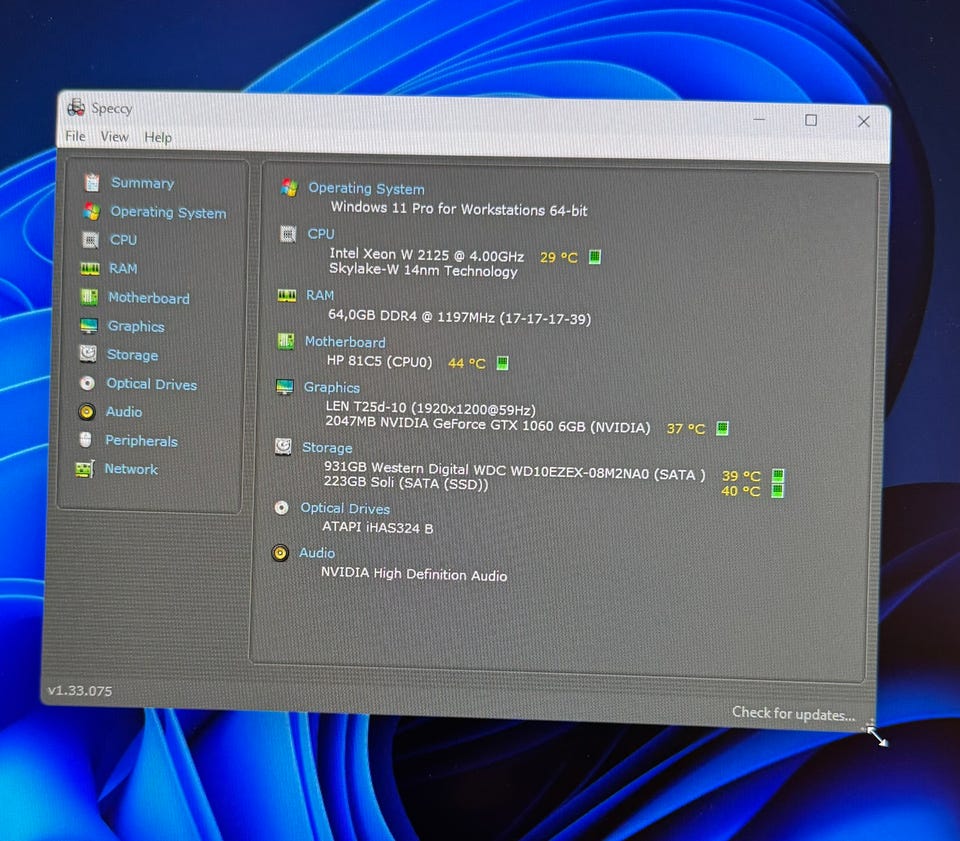Screen dimensions: 960x841
Task: Click the Operating System heading link in summary
Action: (x=366, y=189)
